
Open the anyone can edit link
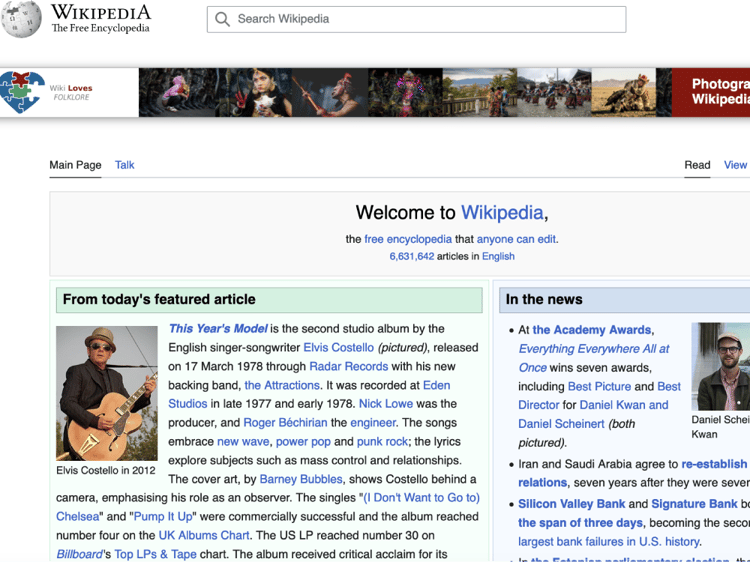point(516,239)
